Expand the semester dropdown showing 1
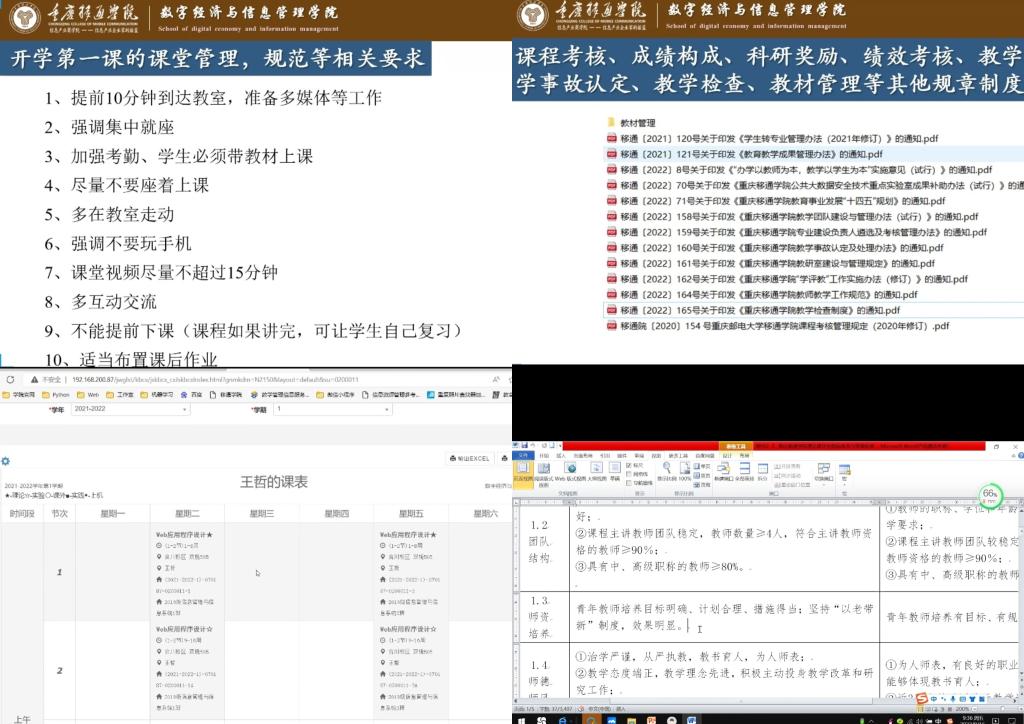Screen dimensions: 1024x724 click(x=330, y=410)
